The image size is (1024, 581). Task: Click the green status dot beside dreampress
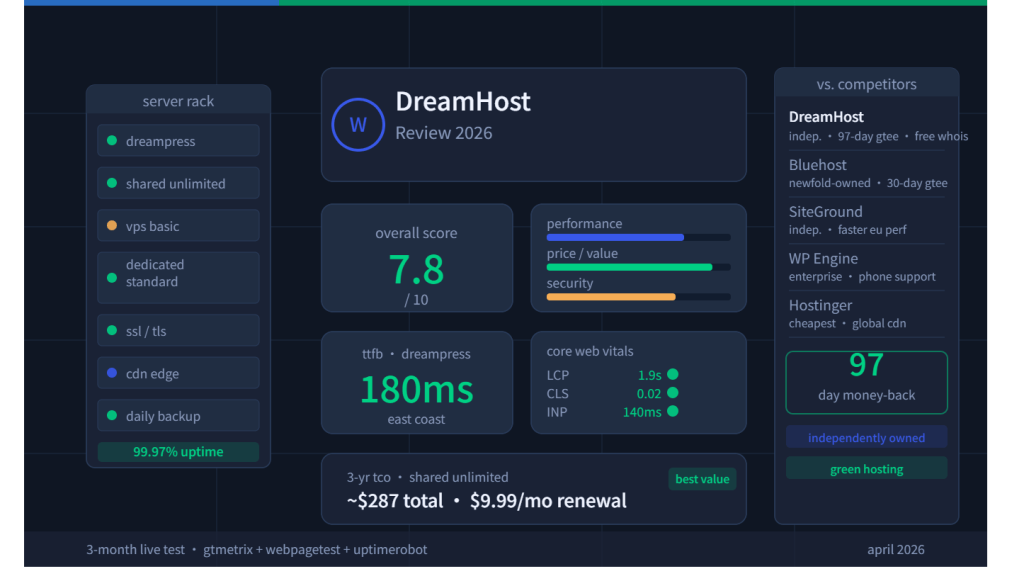pos(112,140)
